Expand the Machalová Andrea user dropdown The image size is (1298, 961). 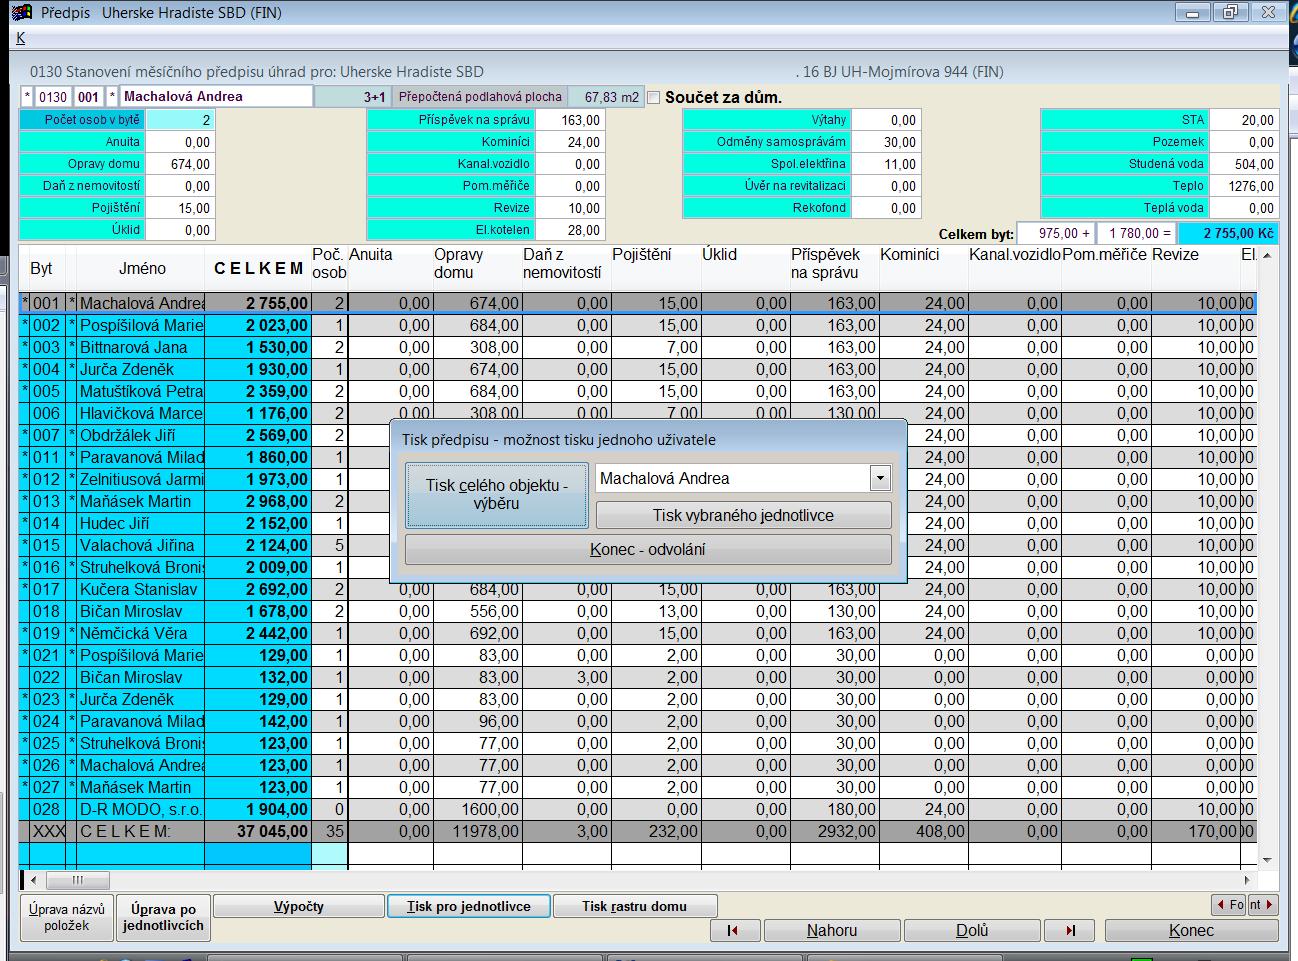click(x=880, y=479)
